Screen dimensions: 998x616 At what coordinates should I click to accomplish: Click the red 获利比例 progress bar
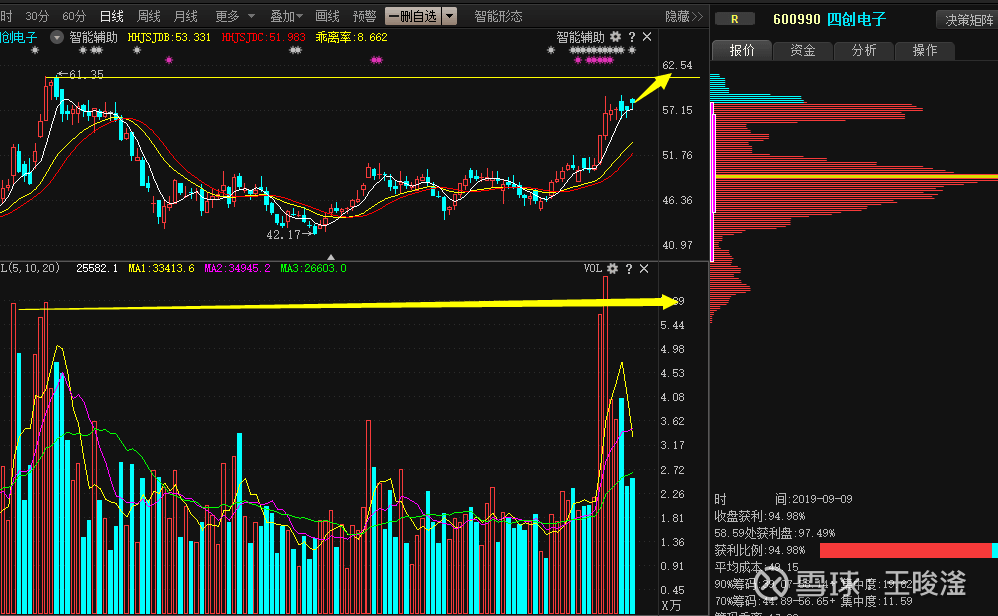click(906, 550)
